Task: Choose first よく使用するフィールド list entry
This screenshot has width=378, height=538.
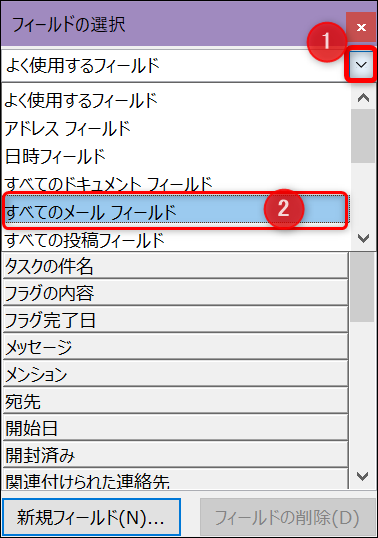Action: pos(176,101)
